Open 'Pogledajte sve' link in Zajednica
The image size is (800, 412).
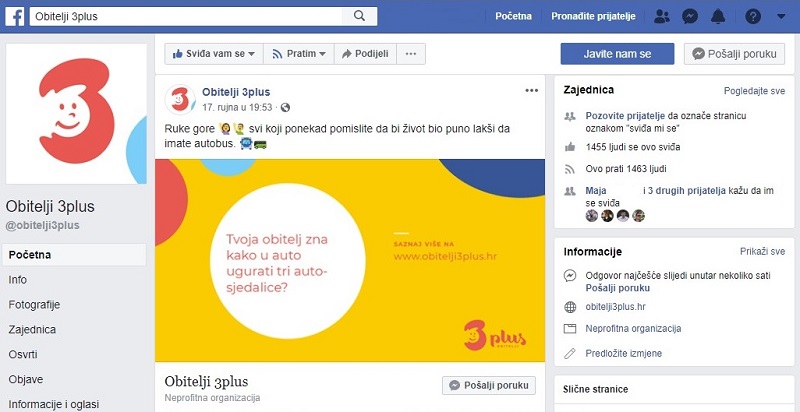(754, 91)
